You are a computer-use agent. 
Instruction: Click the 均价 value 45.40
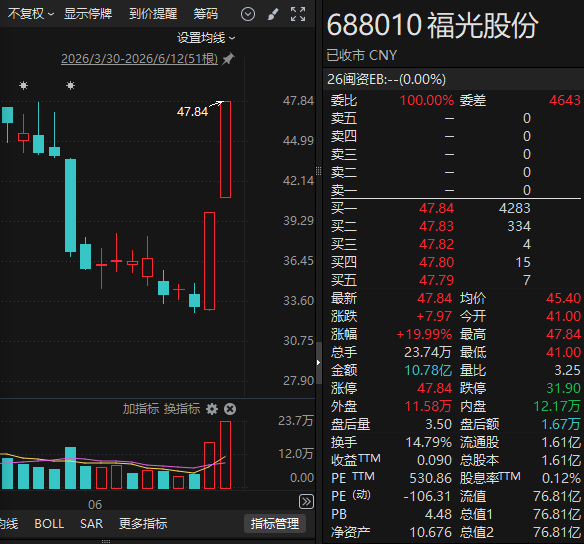pyautogui.click(x=563, y=298)
